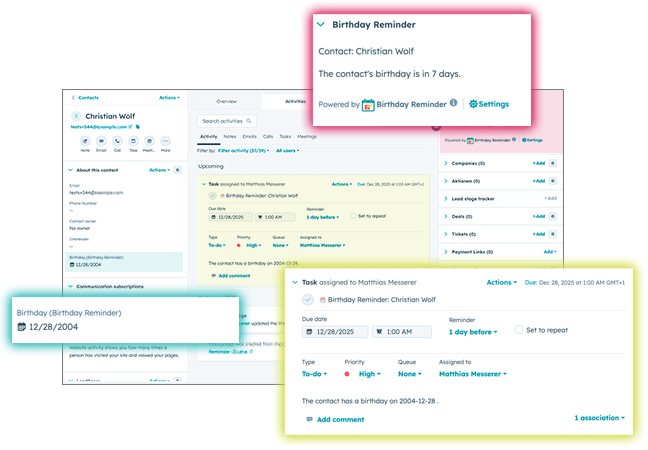Click the calendar icon in the enlarged due date field
This screenshot has height=450, width=648.
309,332
